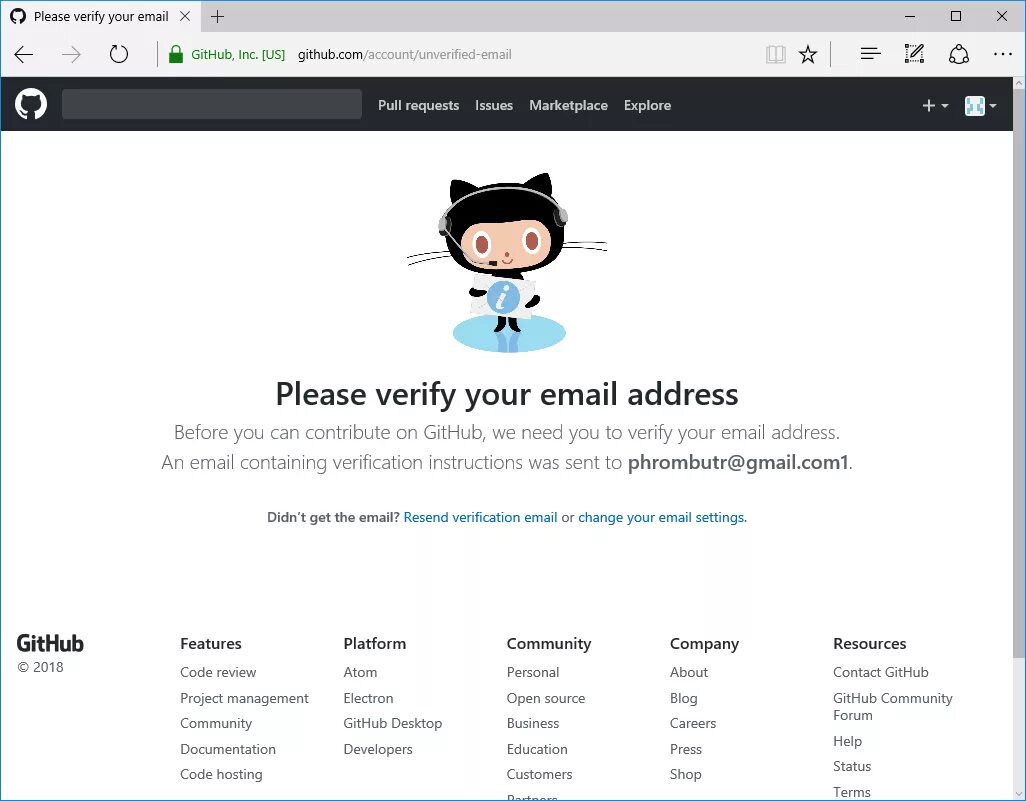Open Explore in the header

click(x=647, y=105)
